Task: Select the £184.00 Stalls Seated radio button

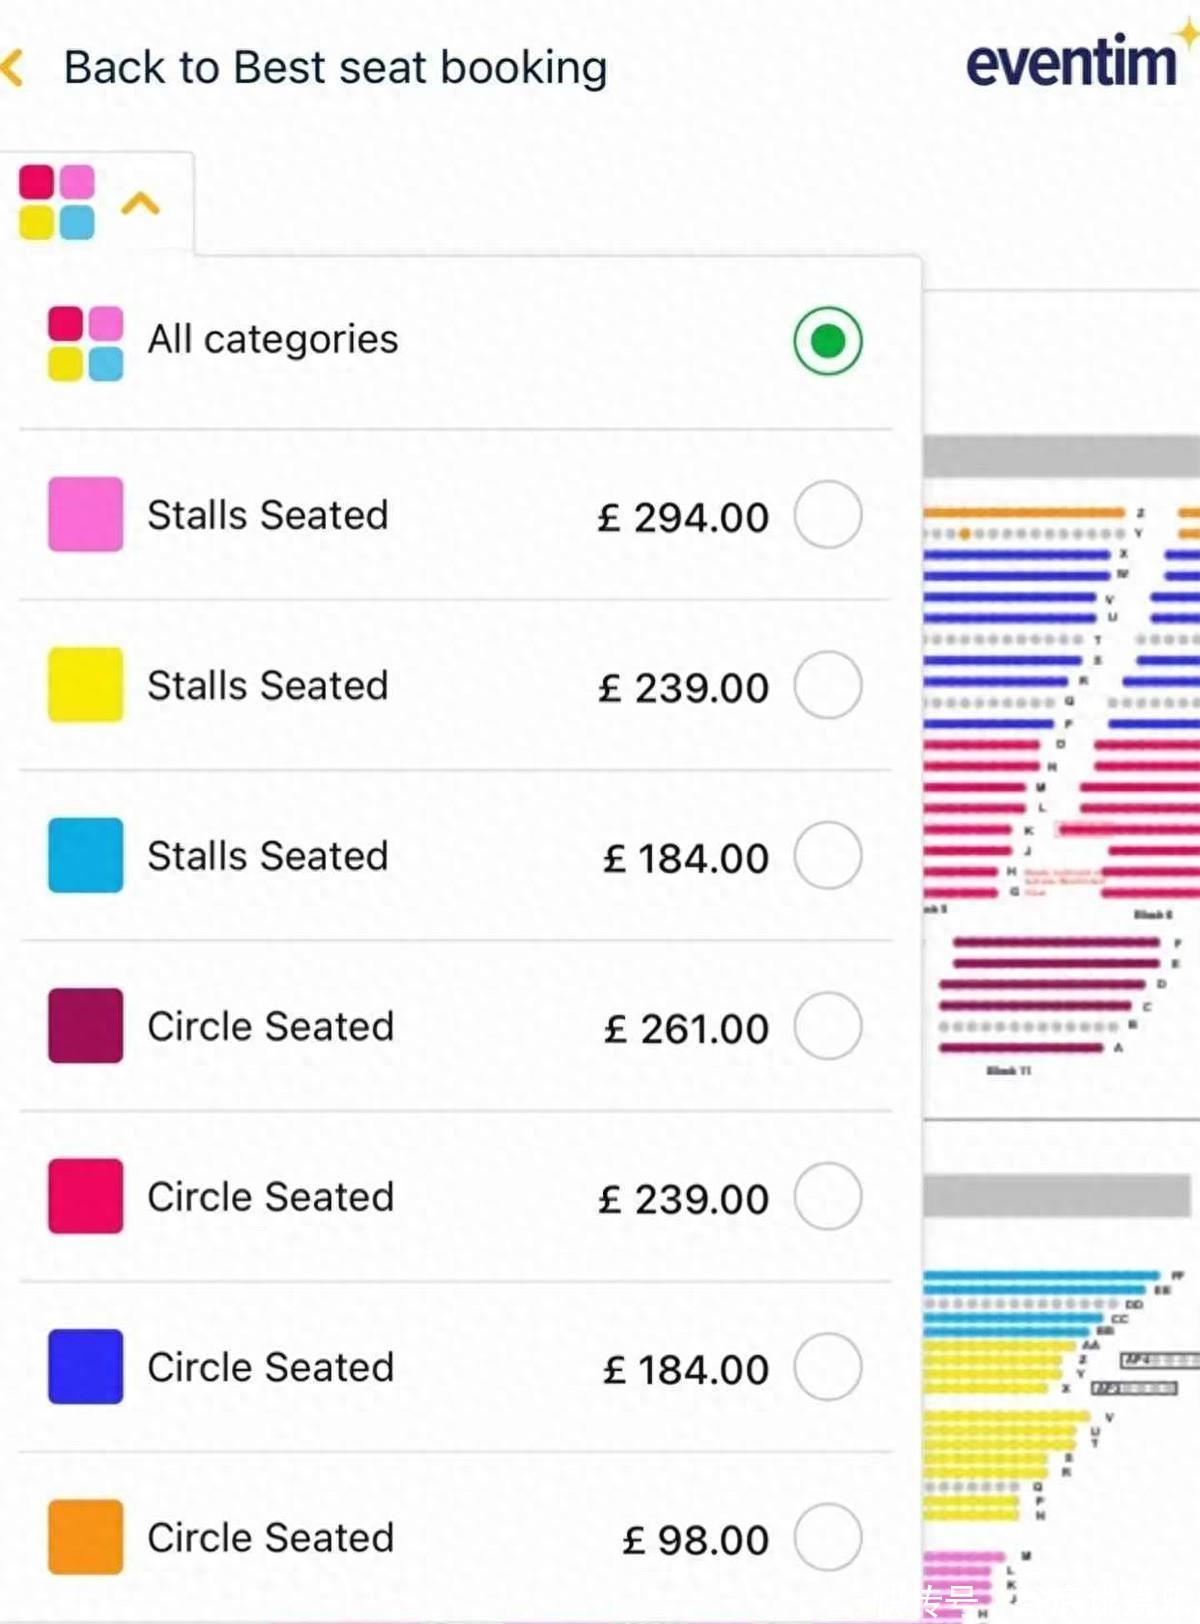Action: click(828, 856)
